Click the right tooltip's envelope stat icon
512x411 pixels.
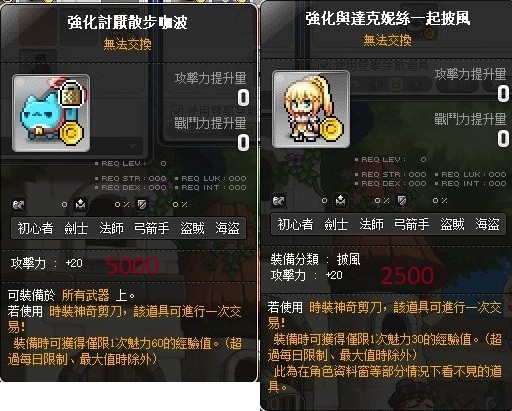[x=340, y=200]
